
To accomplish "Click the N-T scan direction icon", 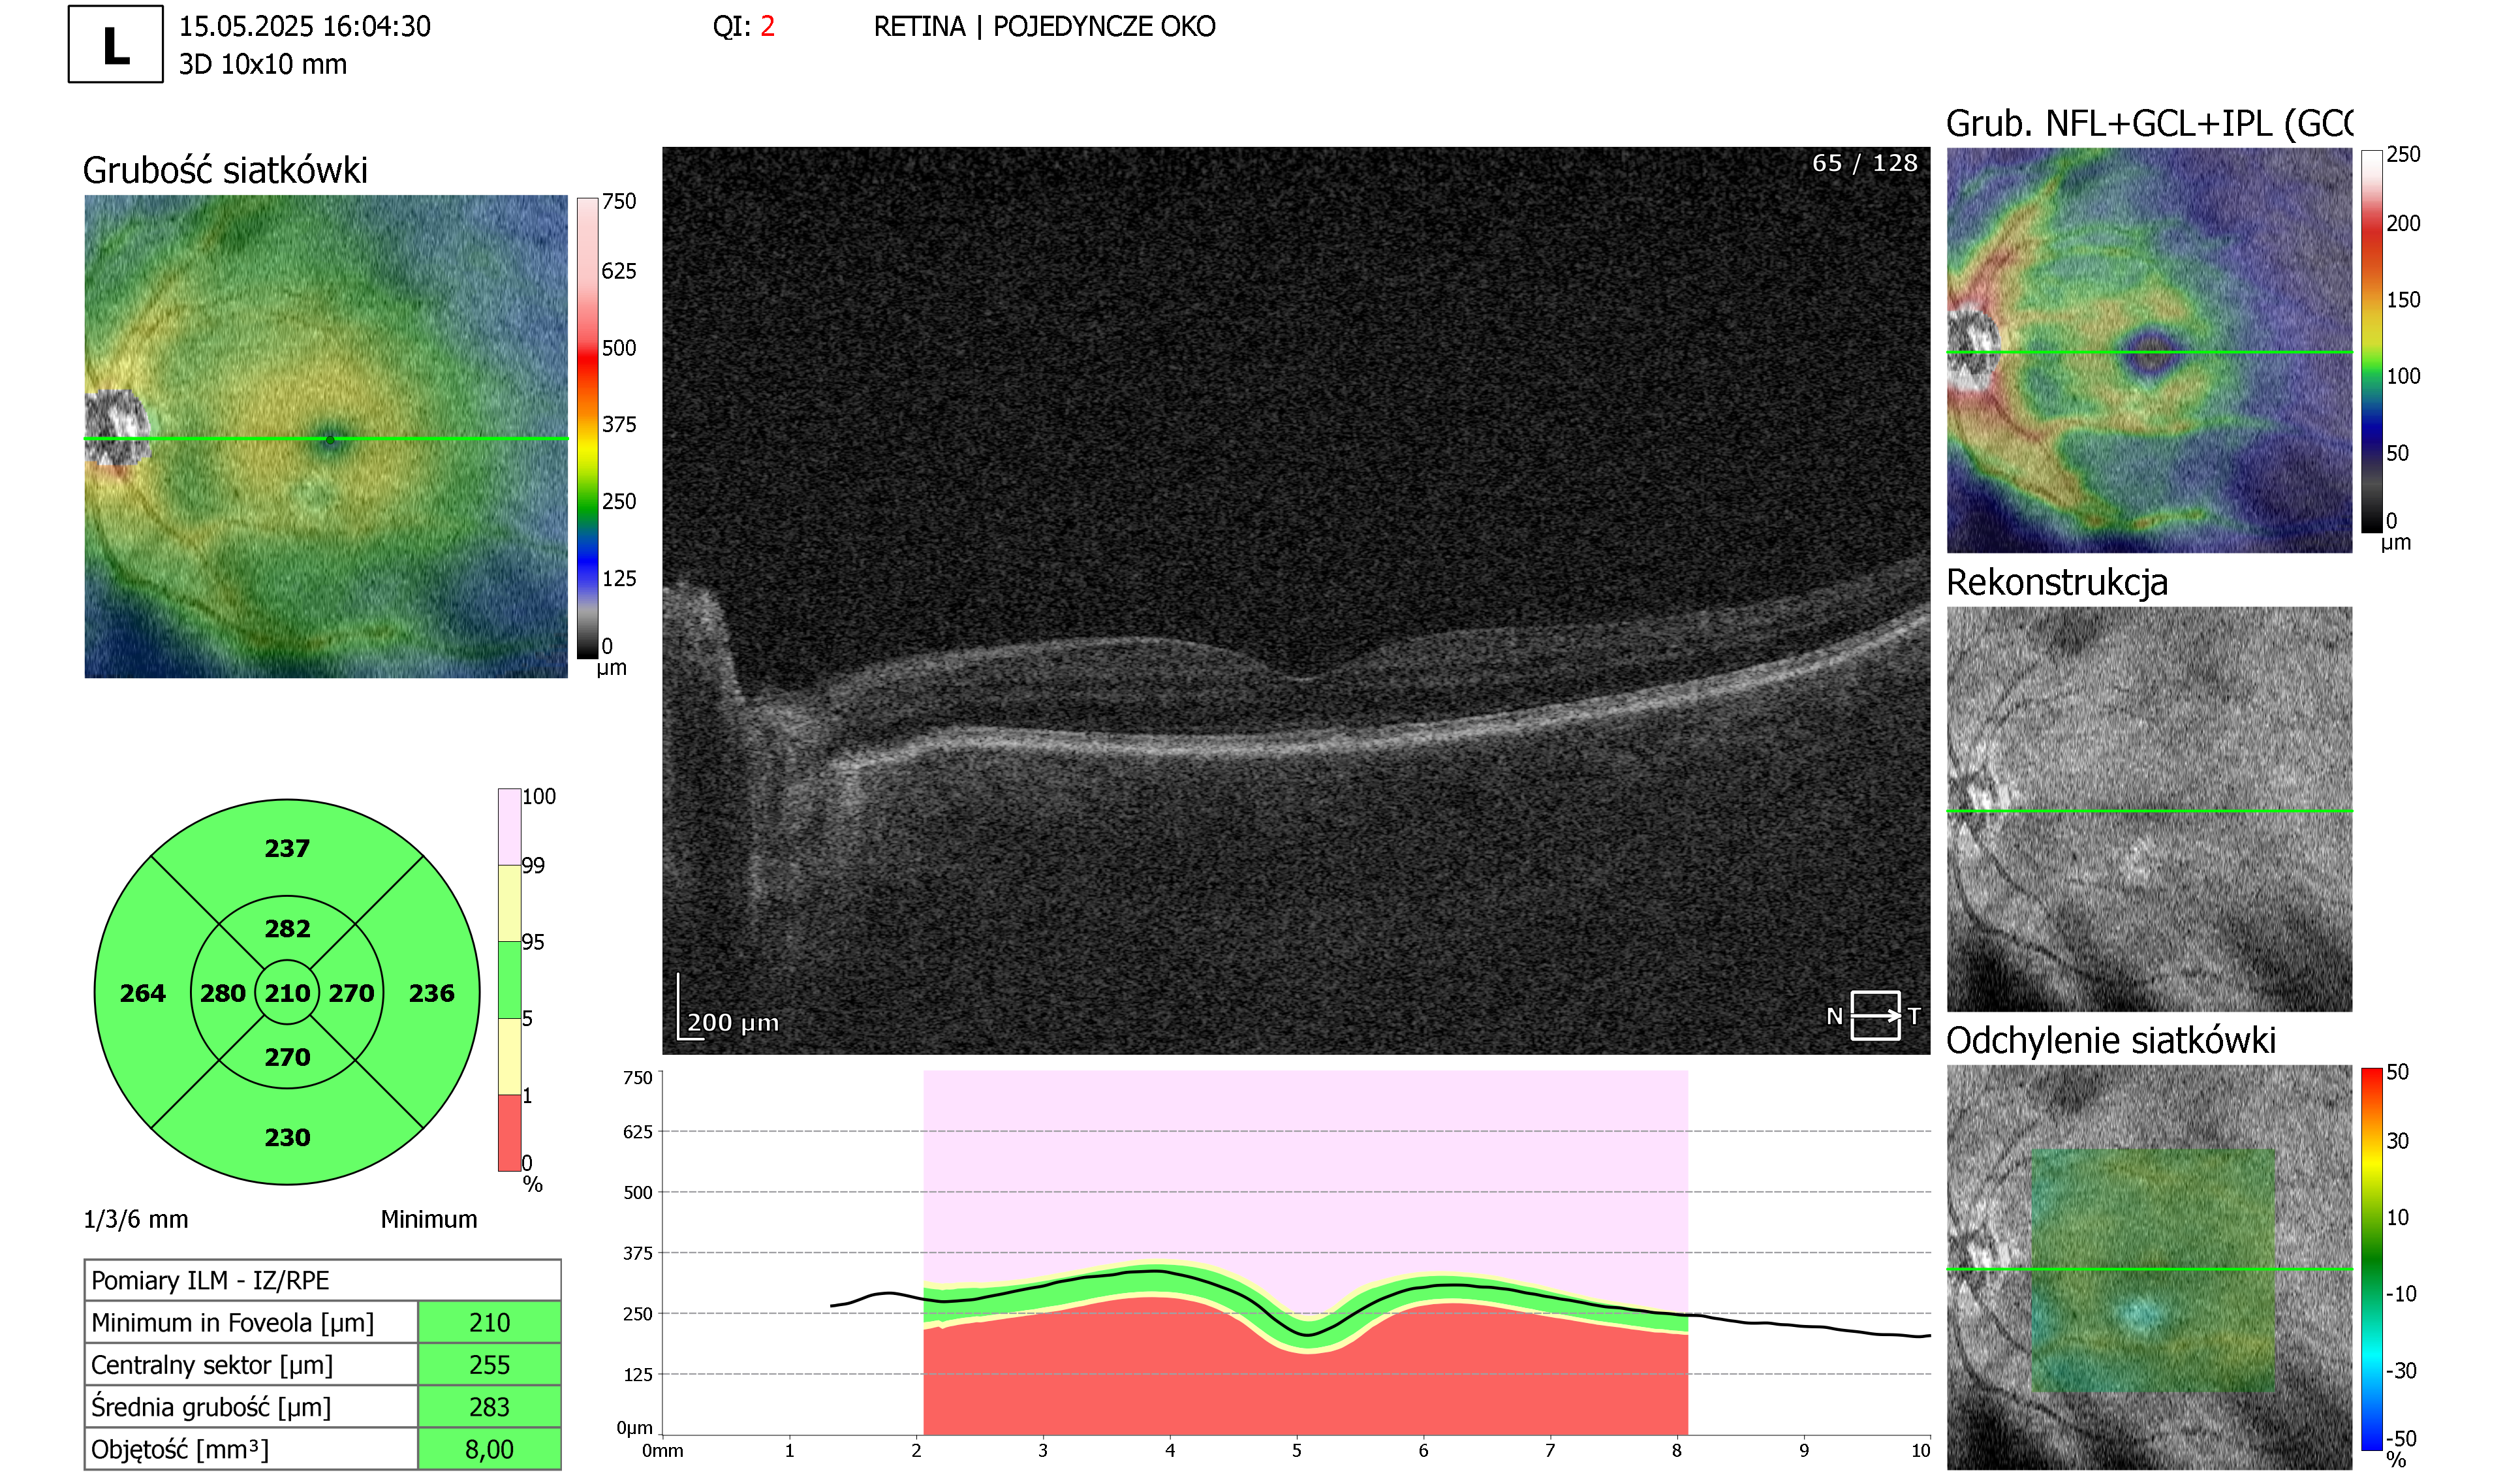I will tap(1873, 1016).
